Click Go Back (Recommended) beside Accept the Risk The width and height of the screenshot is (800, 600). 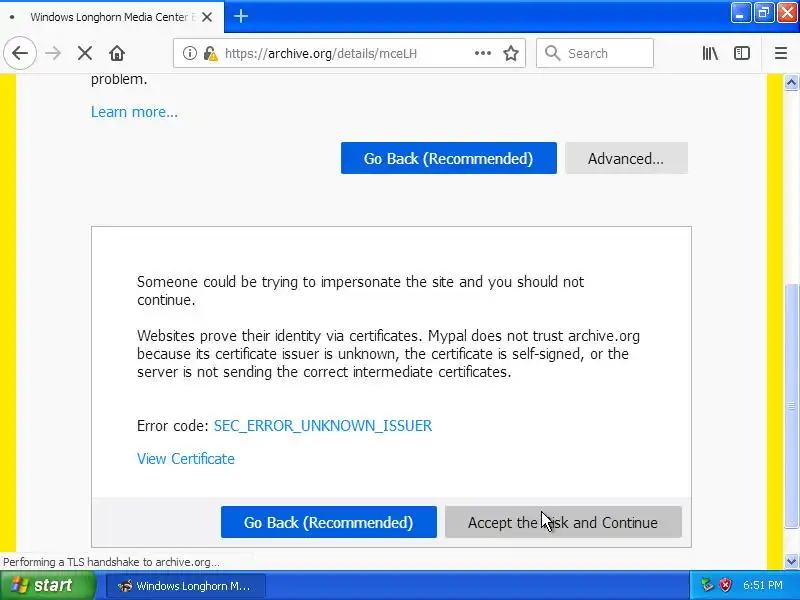pos(329,522)
